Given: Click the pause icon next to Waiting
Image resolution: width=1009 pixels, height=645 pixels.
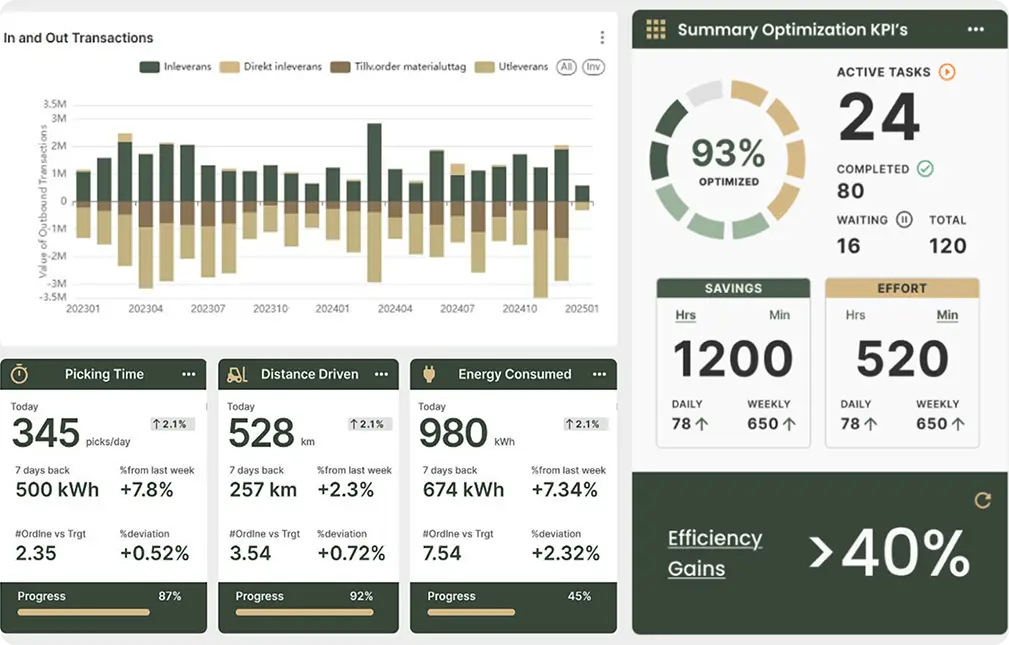Looking at the screenshot, I should (x=904, y=219).
